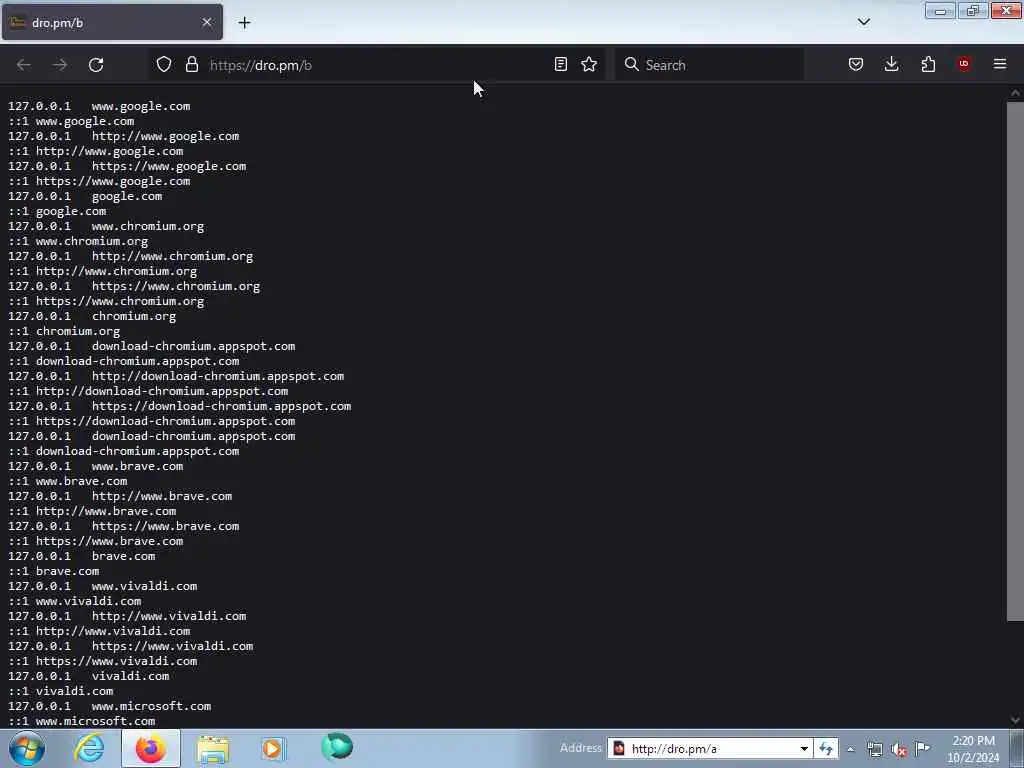Click the line '127.0.0.1 http://www.google.com'
This screenshot has width=1024, height=768.
point(123,136)
